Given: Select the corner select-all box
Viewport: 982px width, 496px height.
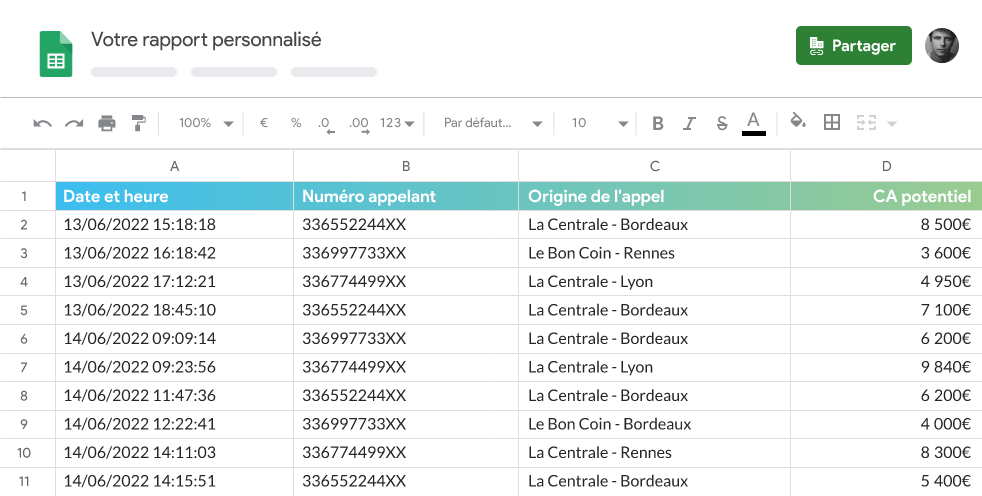Looking at the screenshot, I should click(x=28, y=166).
